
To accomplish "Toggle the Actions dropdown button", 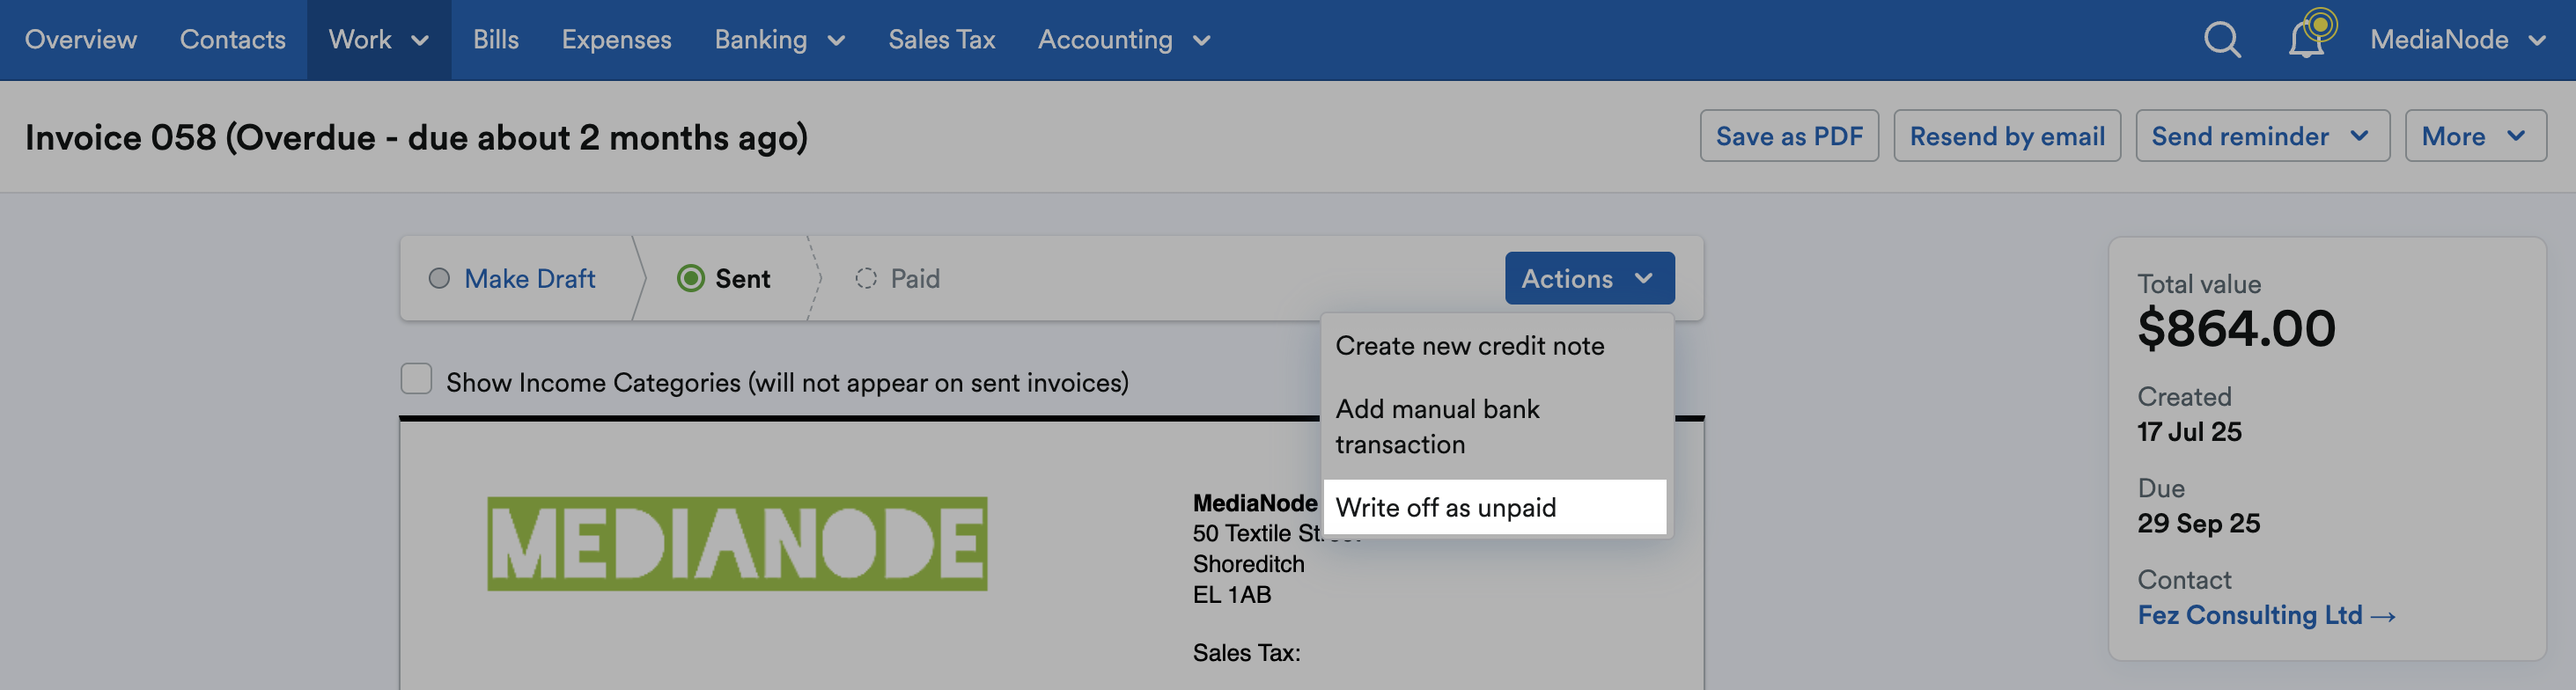I will pyautogui.click(x=1589, y=278).
